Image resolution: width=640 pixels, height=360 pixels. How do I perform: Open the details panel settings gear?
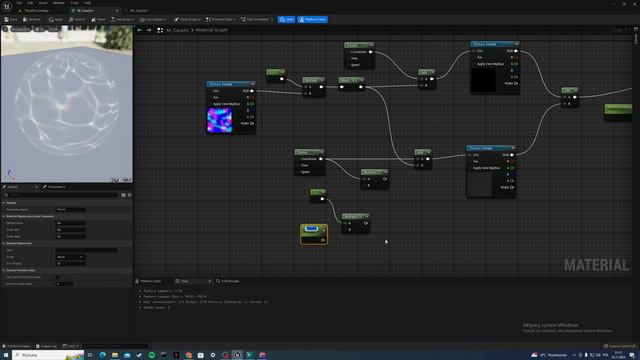pyautogui.click(x=129, y=195)
